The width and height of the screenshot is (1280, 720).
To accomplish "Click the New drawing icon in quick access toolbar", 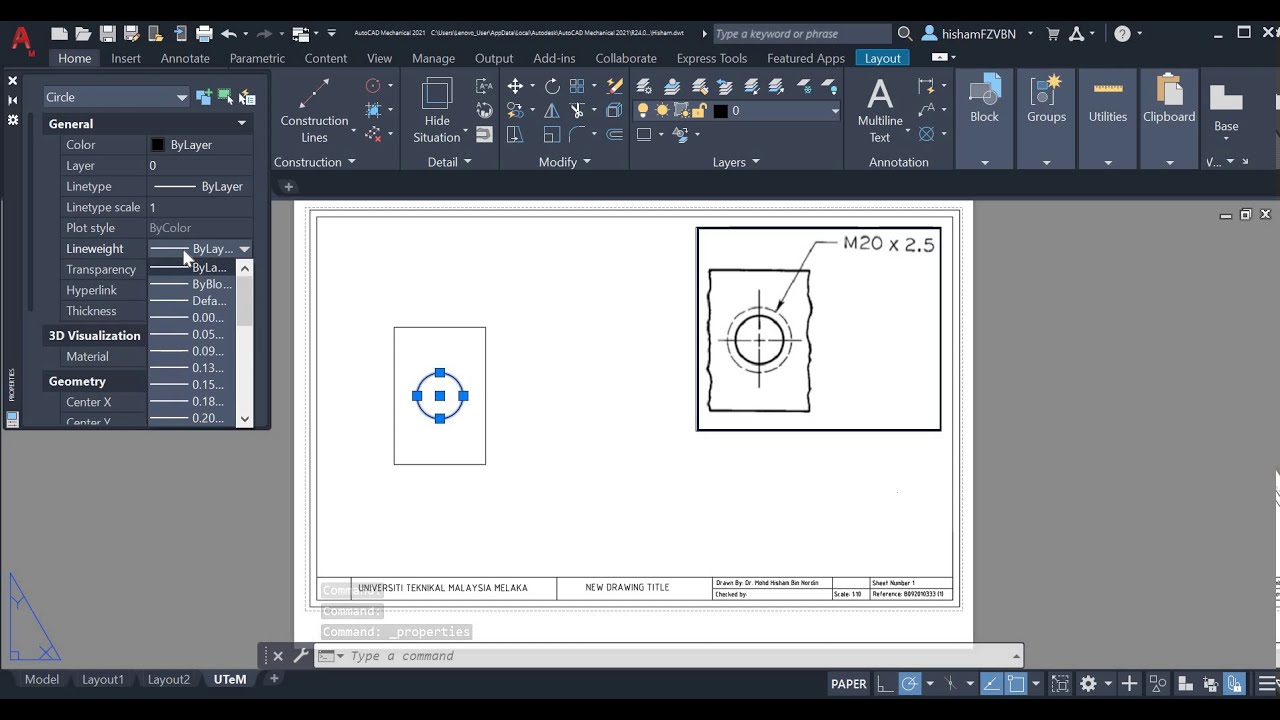I will click(x=59, y=34).
